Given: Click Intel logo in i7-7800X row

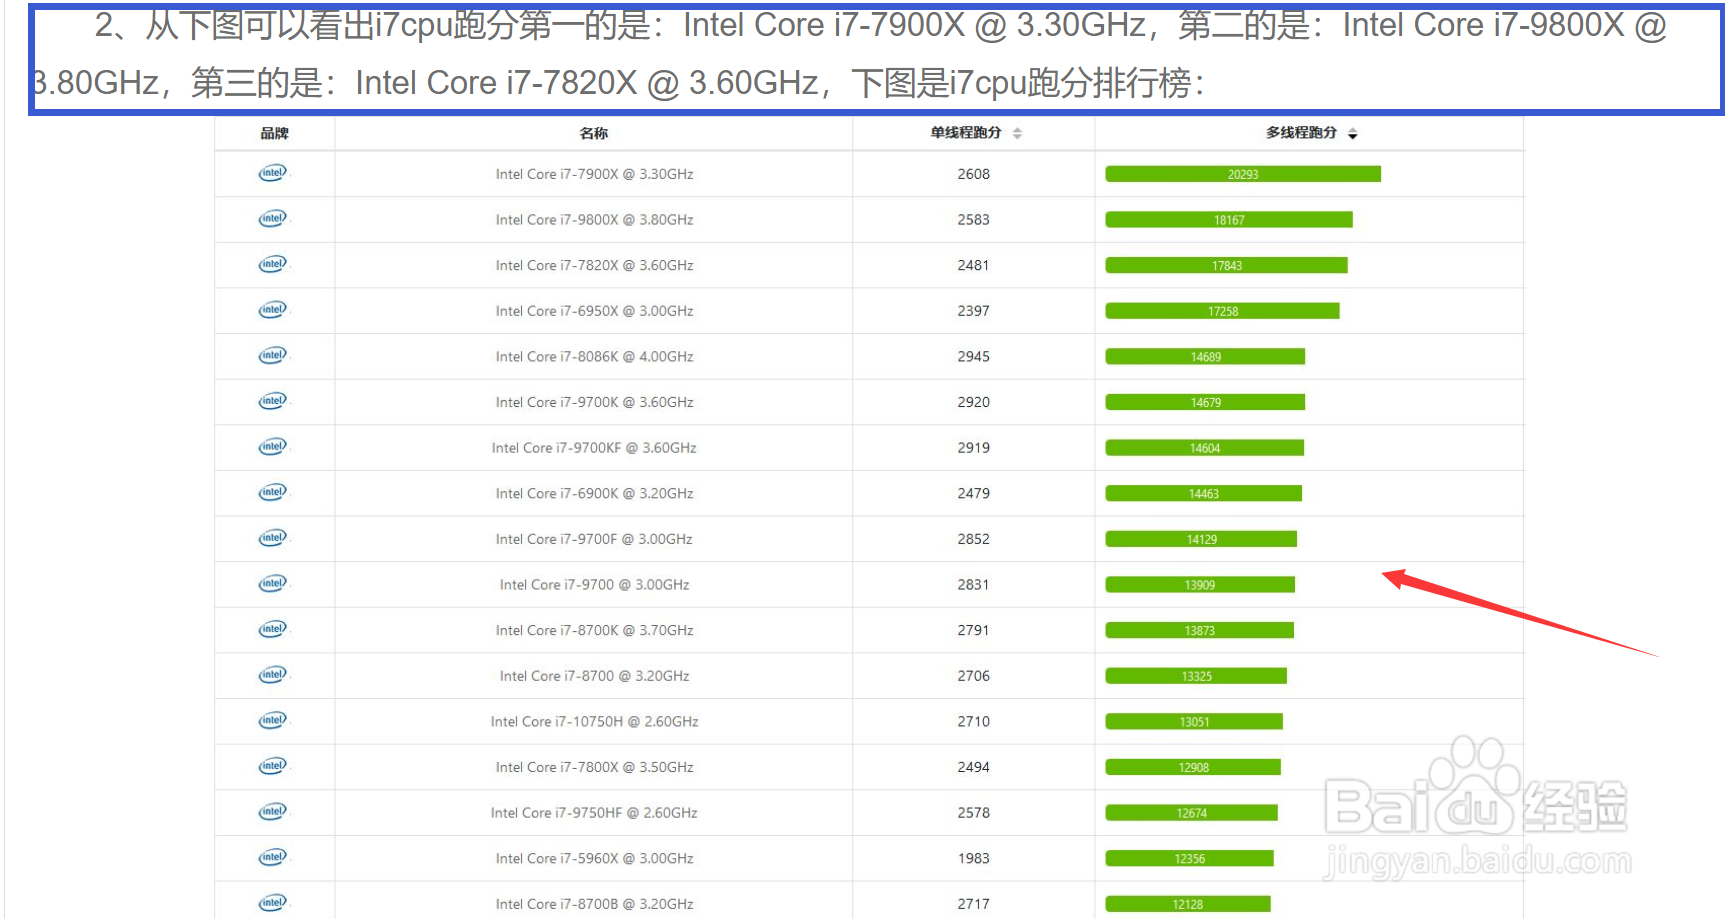Looking at the screenshot, I should click(x=272, y=767).
